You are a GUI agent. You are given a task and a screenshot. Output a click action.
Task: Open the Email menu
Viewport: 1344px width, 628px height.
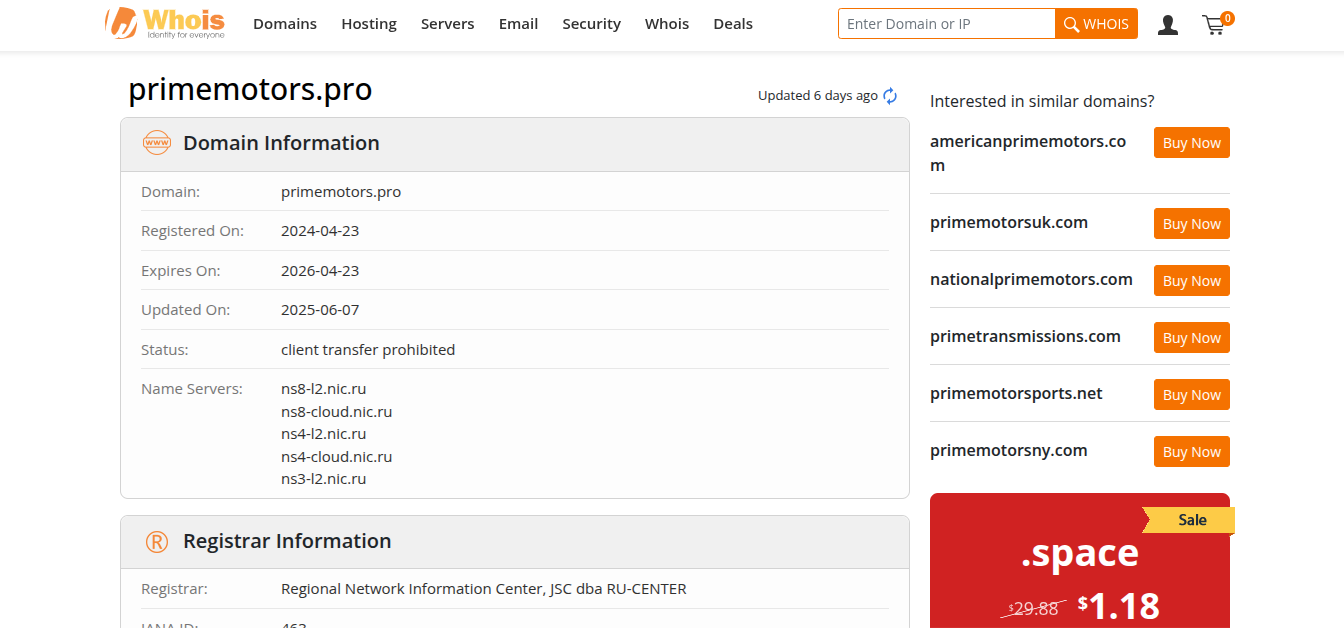[x=518, y=24]
